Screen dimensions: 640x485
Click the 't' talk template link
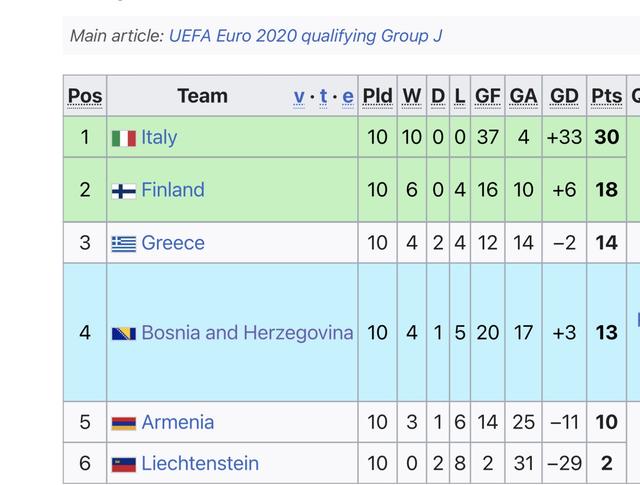(323, 96)
